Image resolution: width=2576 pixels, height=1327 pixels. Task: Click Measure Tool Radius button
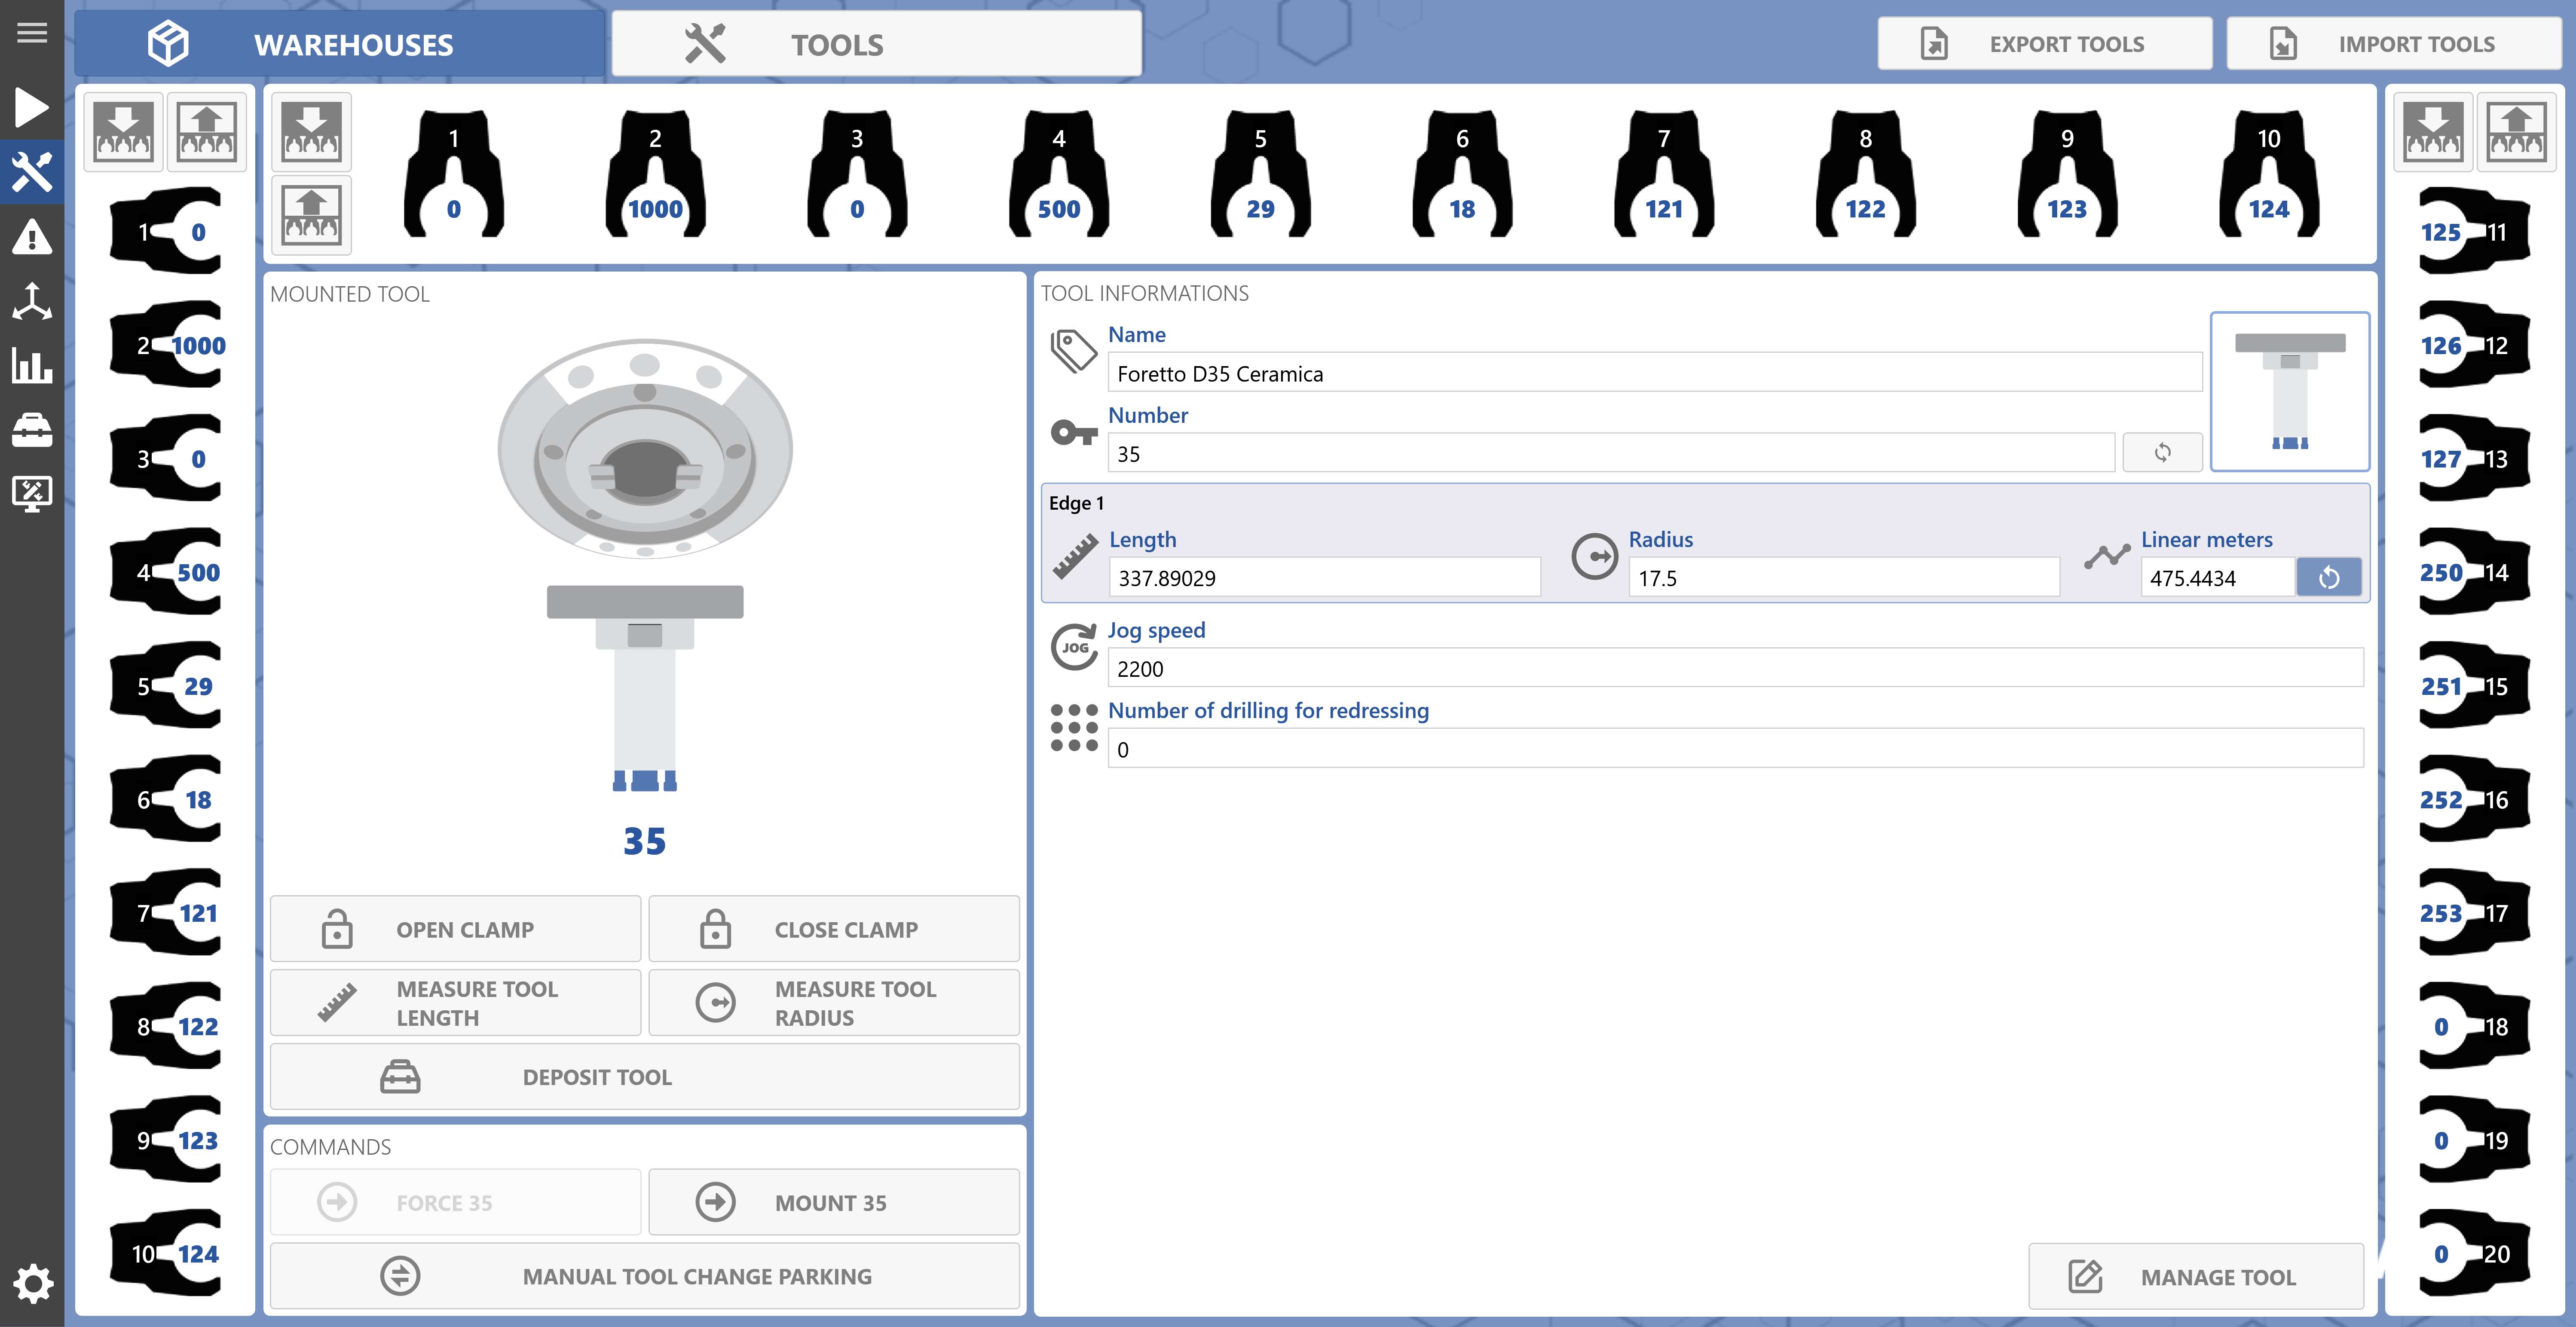(834, 1002)
